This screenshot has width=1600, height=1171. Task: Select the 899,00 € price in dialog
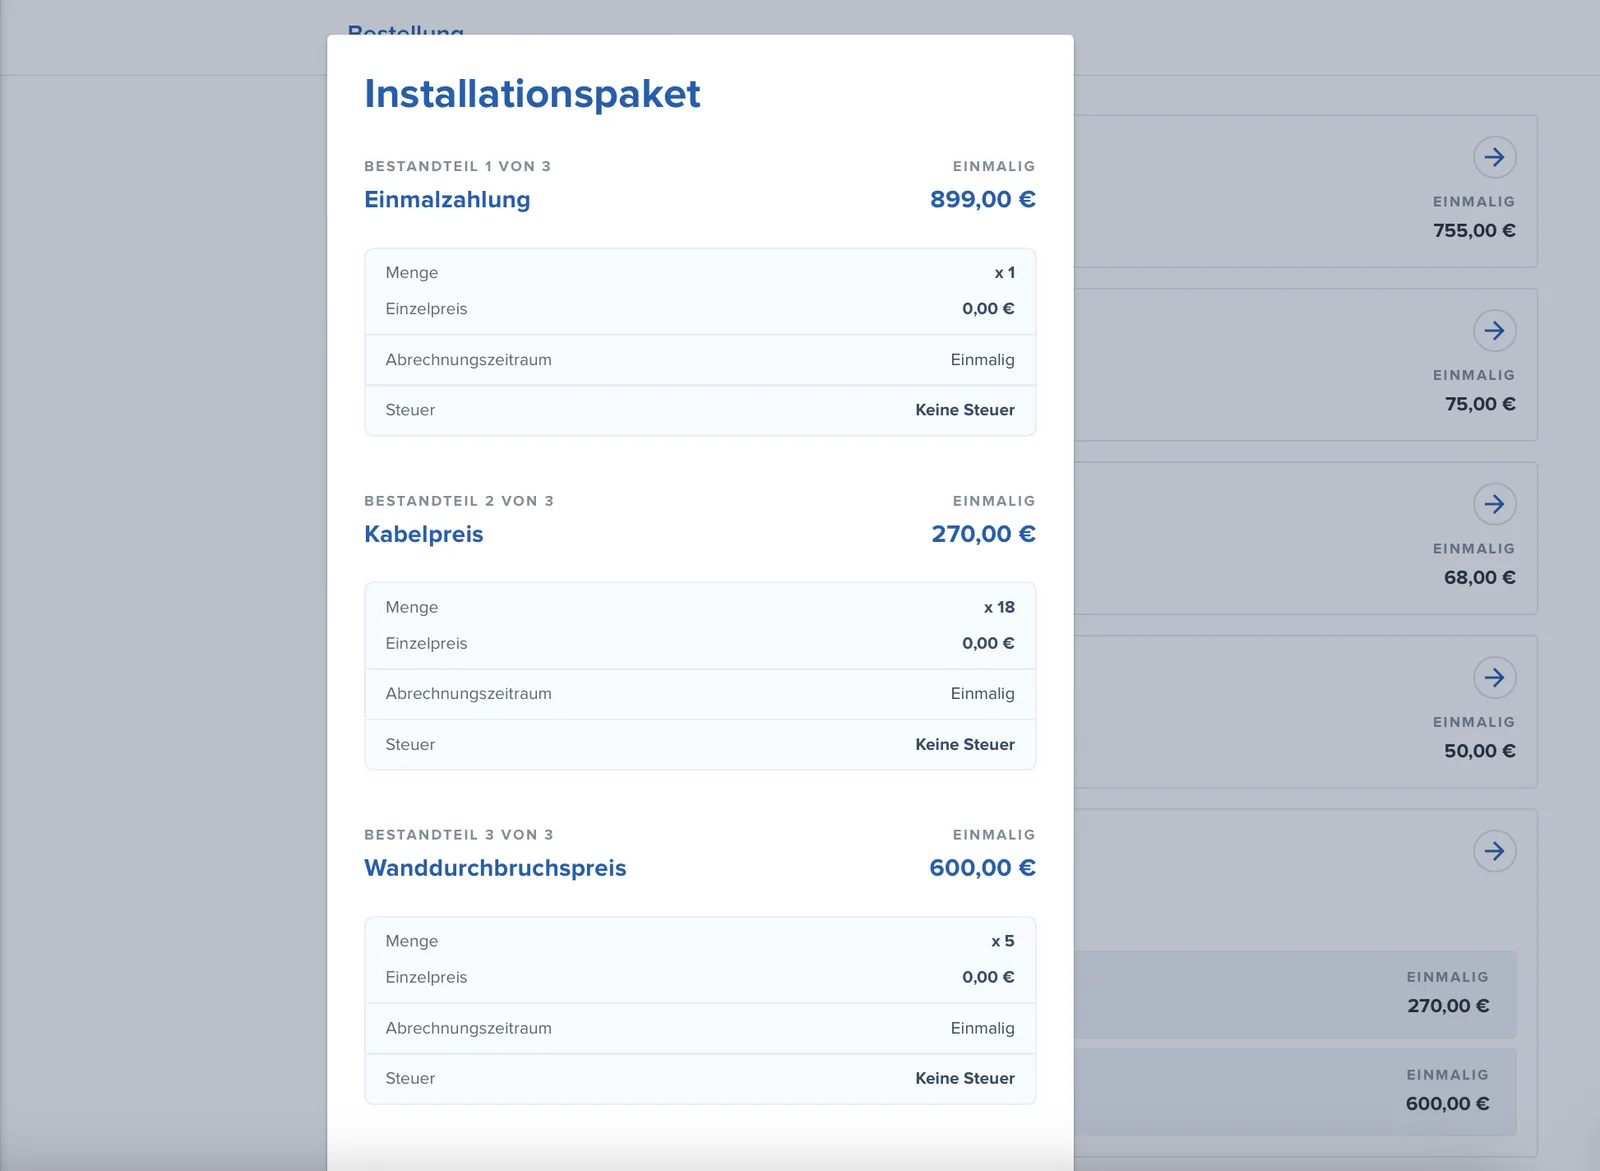(983, 199)
